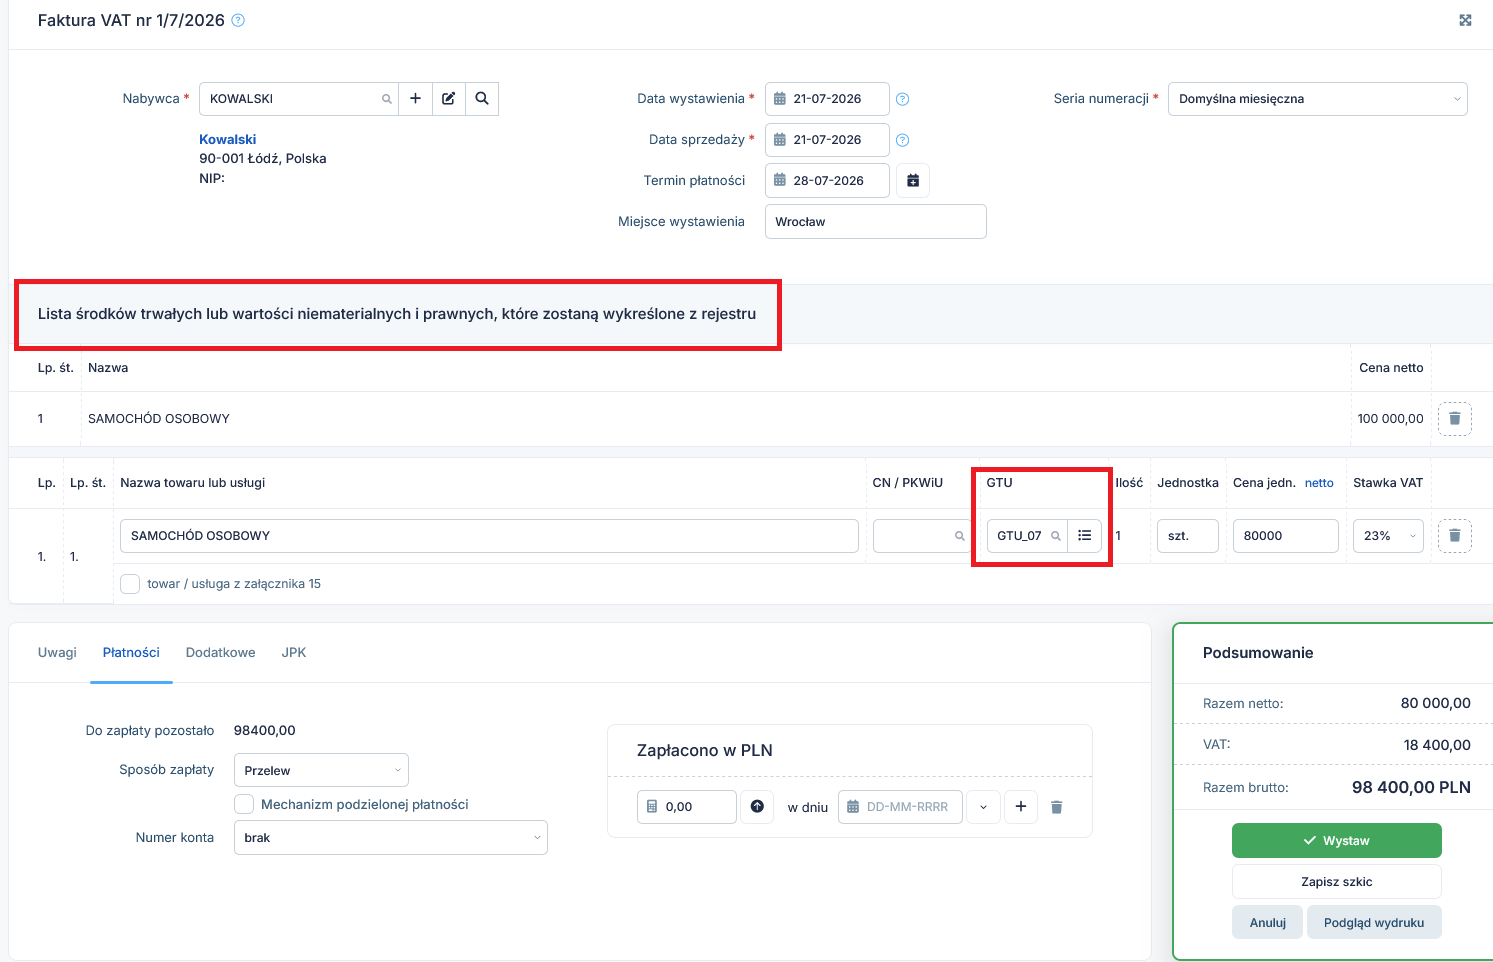Cancel the invoice with Anuluj
Image resolution: width=1493 pixels, height=962 pixels.
coord(1268,923)
